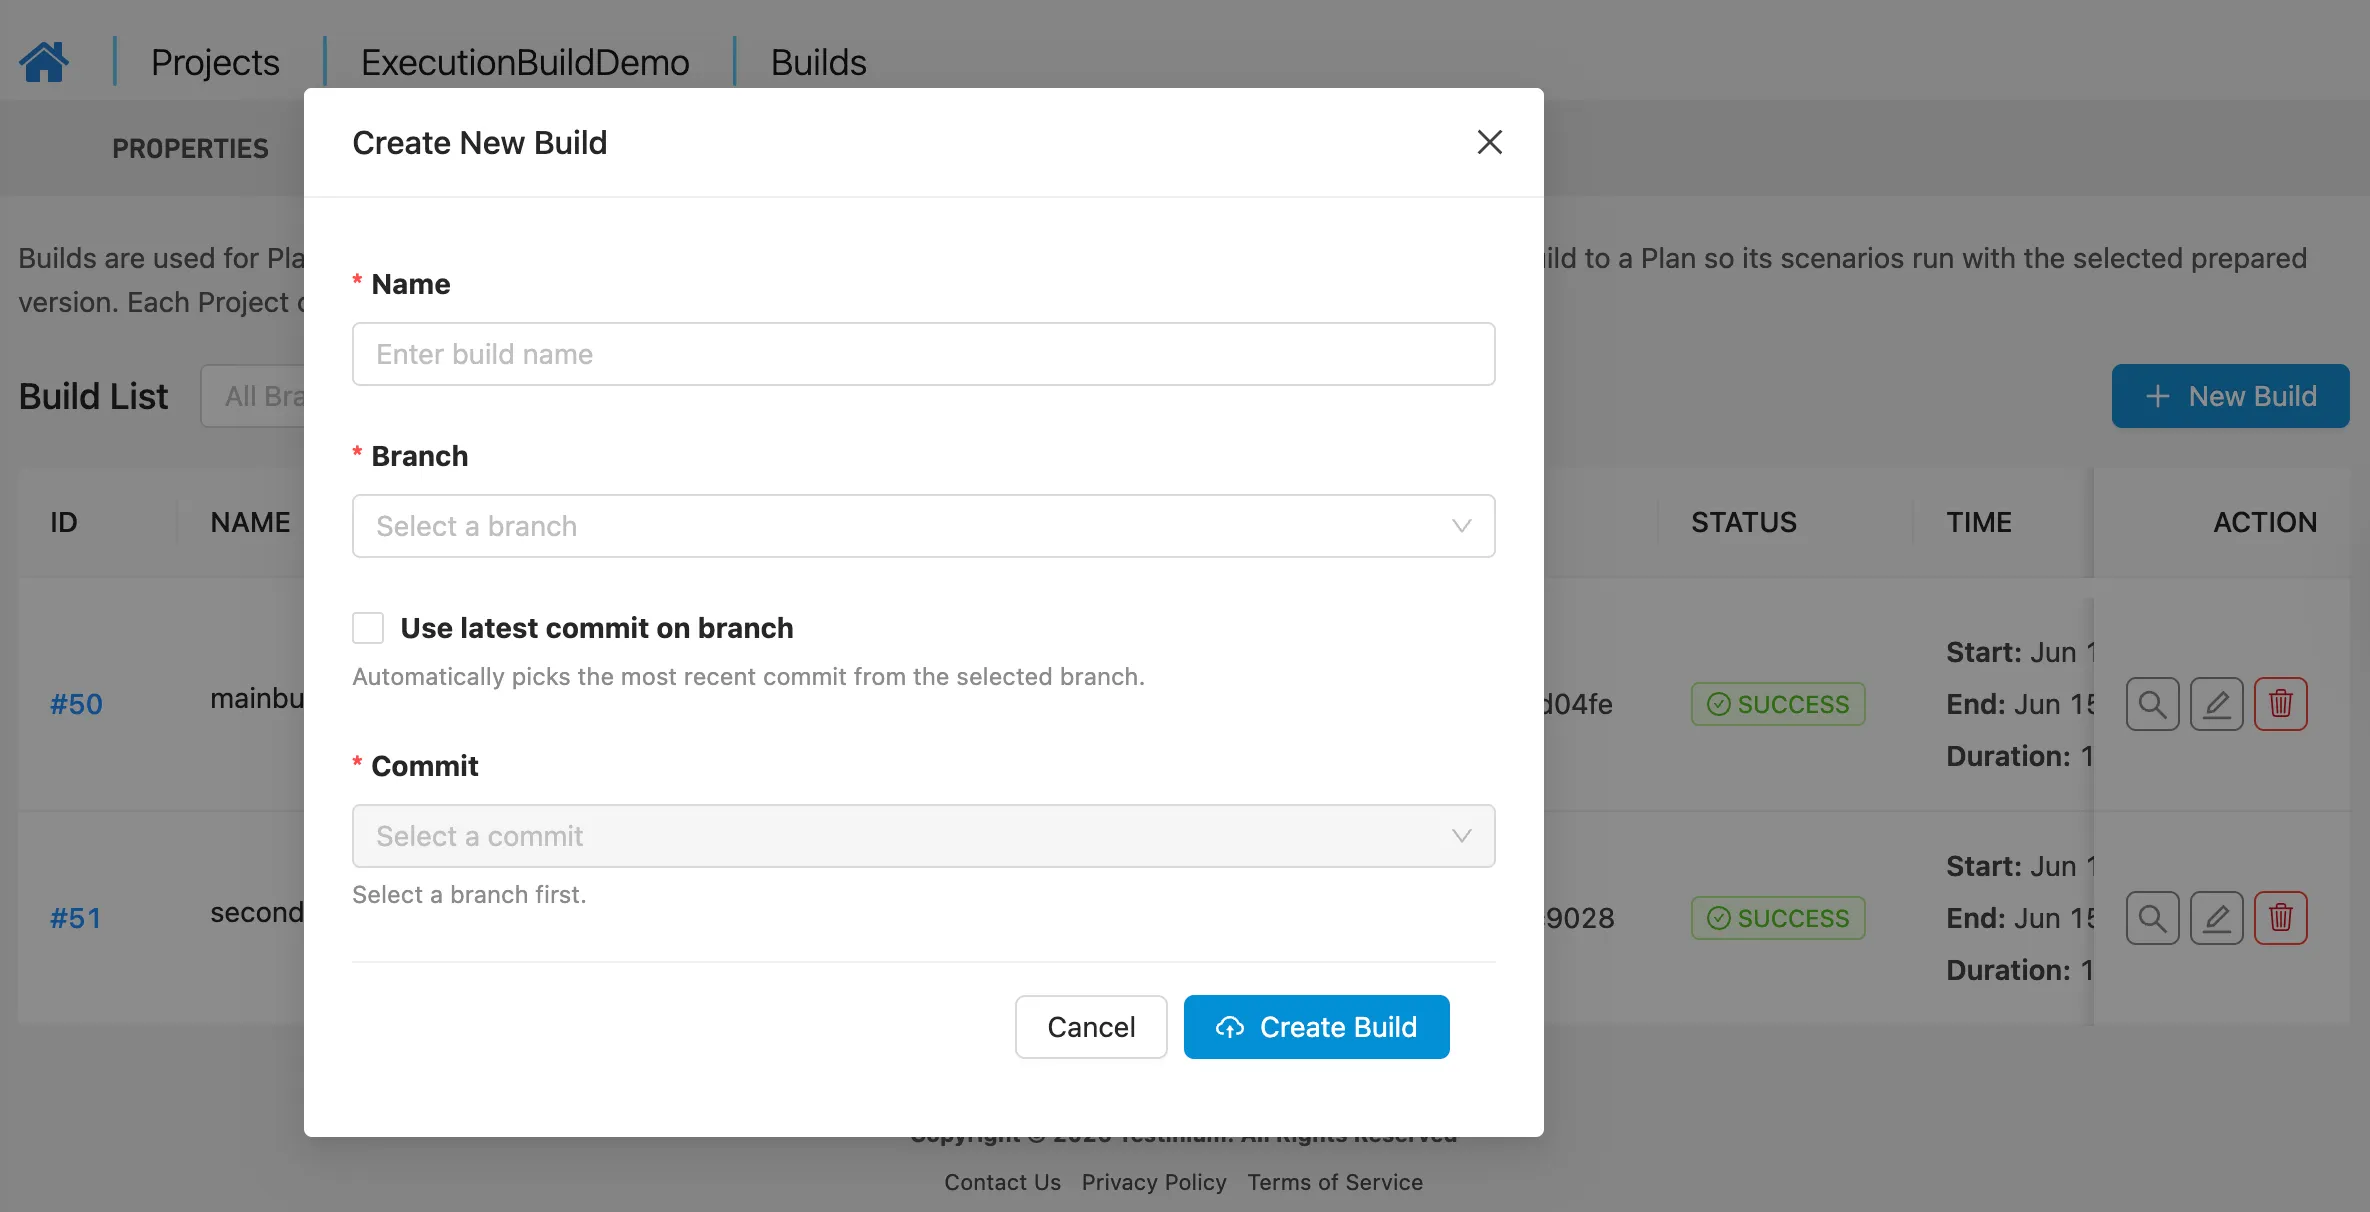
Task: Click the Create Build button
Action: (x=1316, y=1027)
